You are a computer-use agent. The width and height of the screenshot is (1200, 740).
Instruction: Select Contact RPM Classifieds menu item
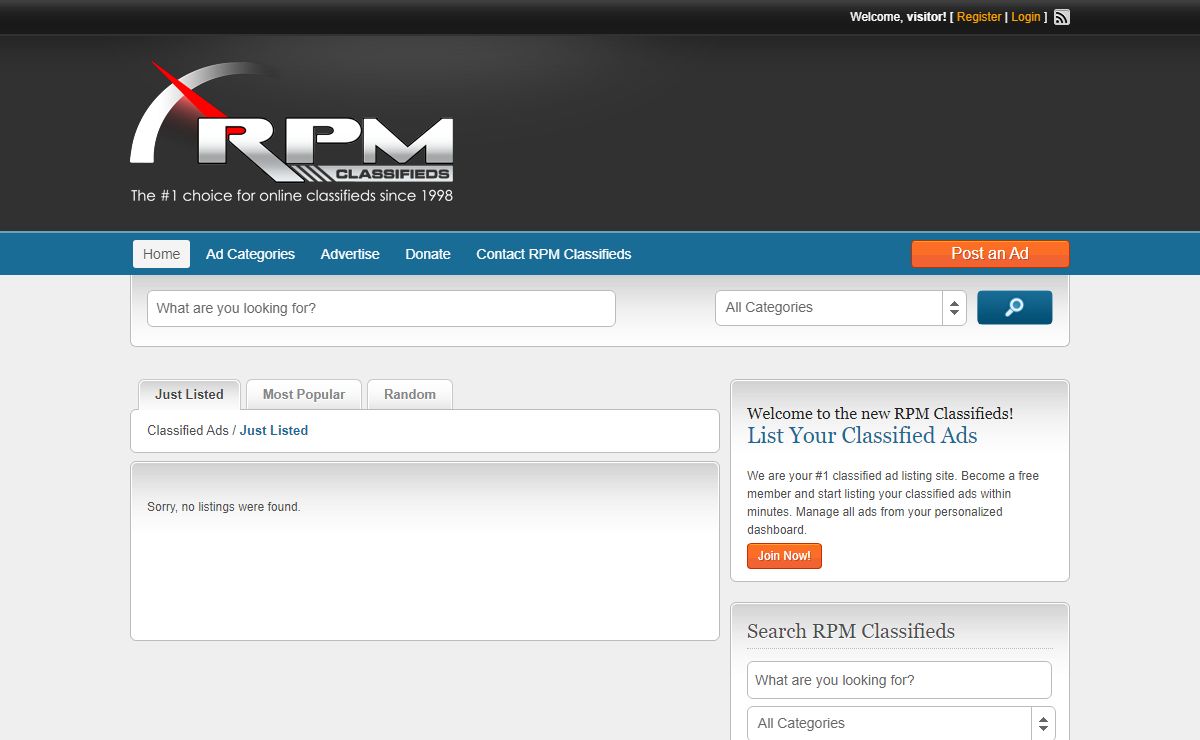553,254
